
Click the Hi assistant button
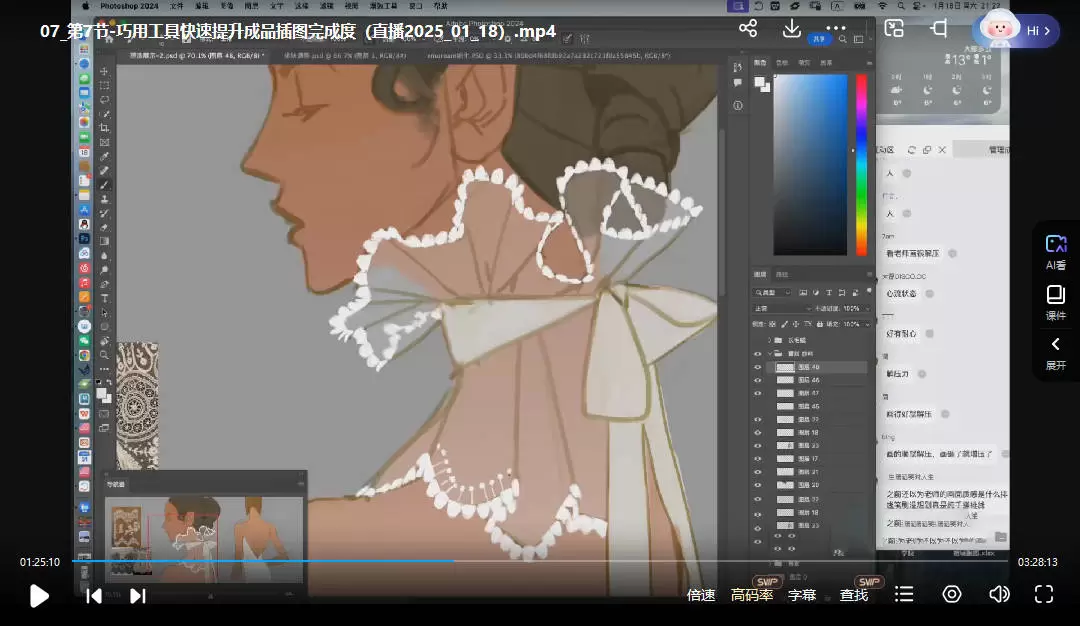point(1037,31)
